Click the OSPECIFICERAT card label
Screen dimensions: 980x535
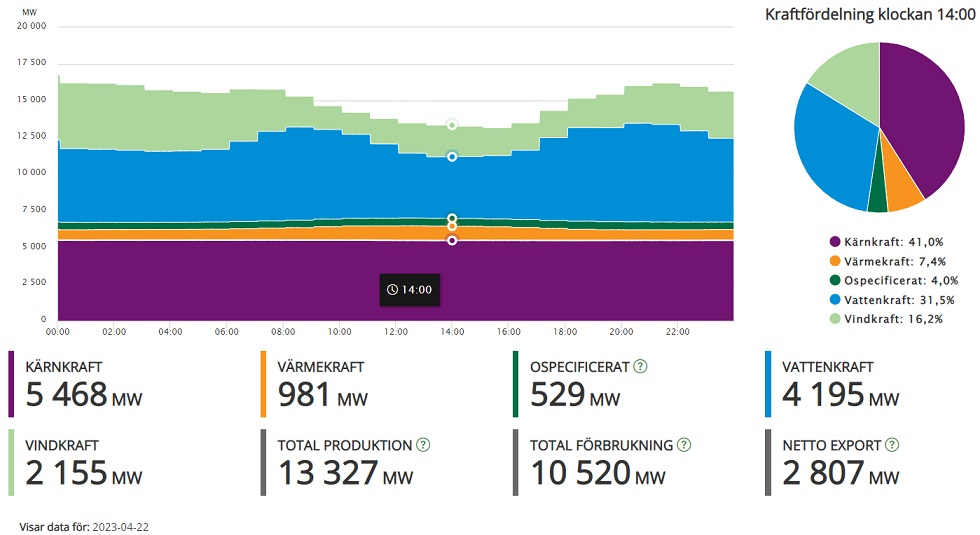[x=579, y=367]
